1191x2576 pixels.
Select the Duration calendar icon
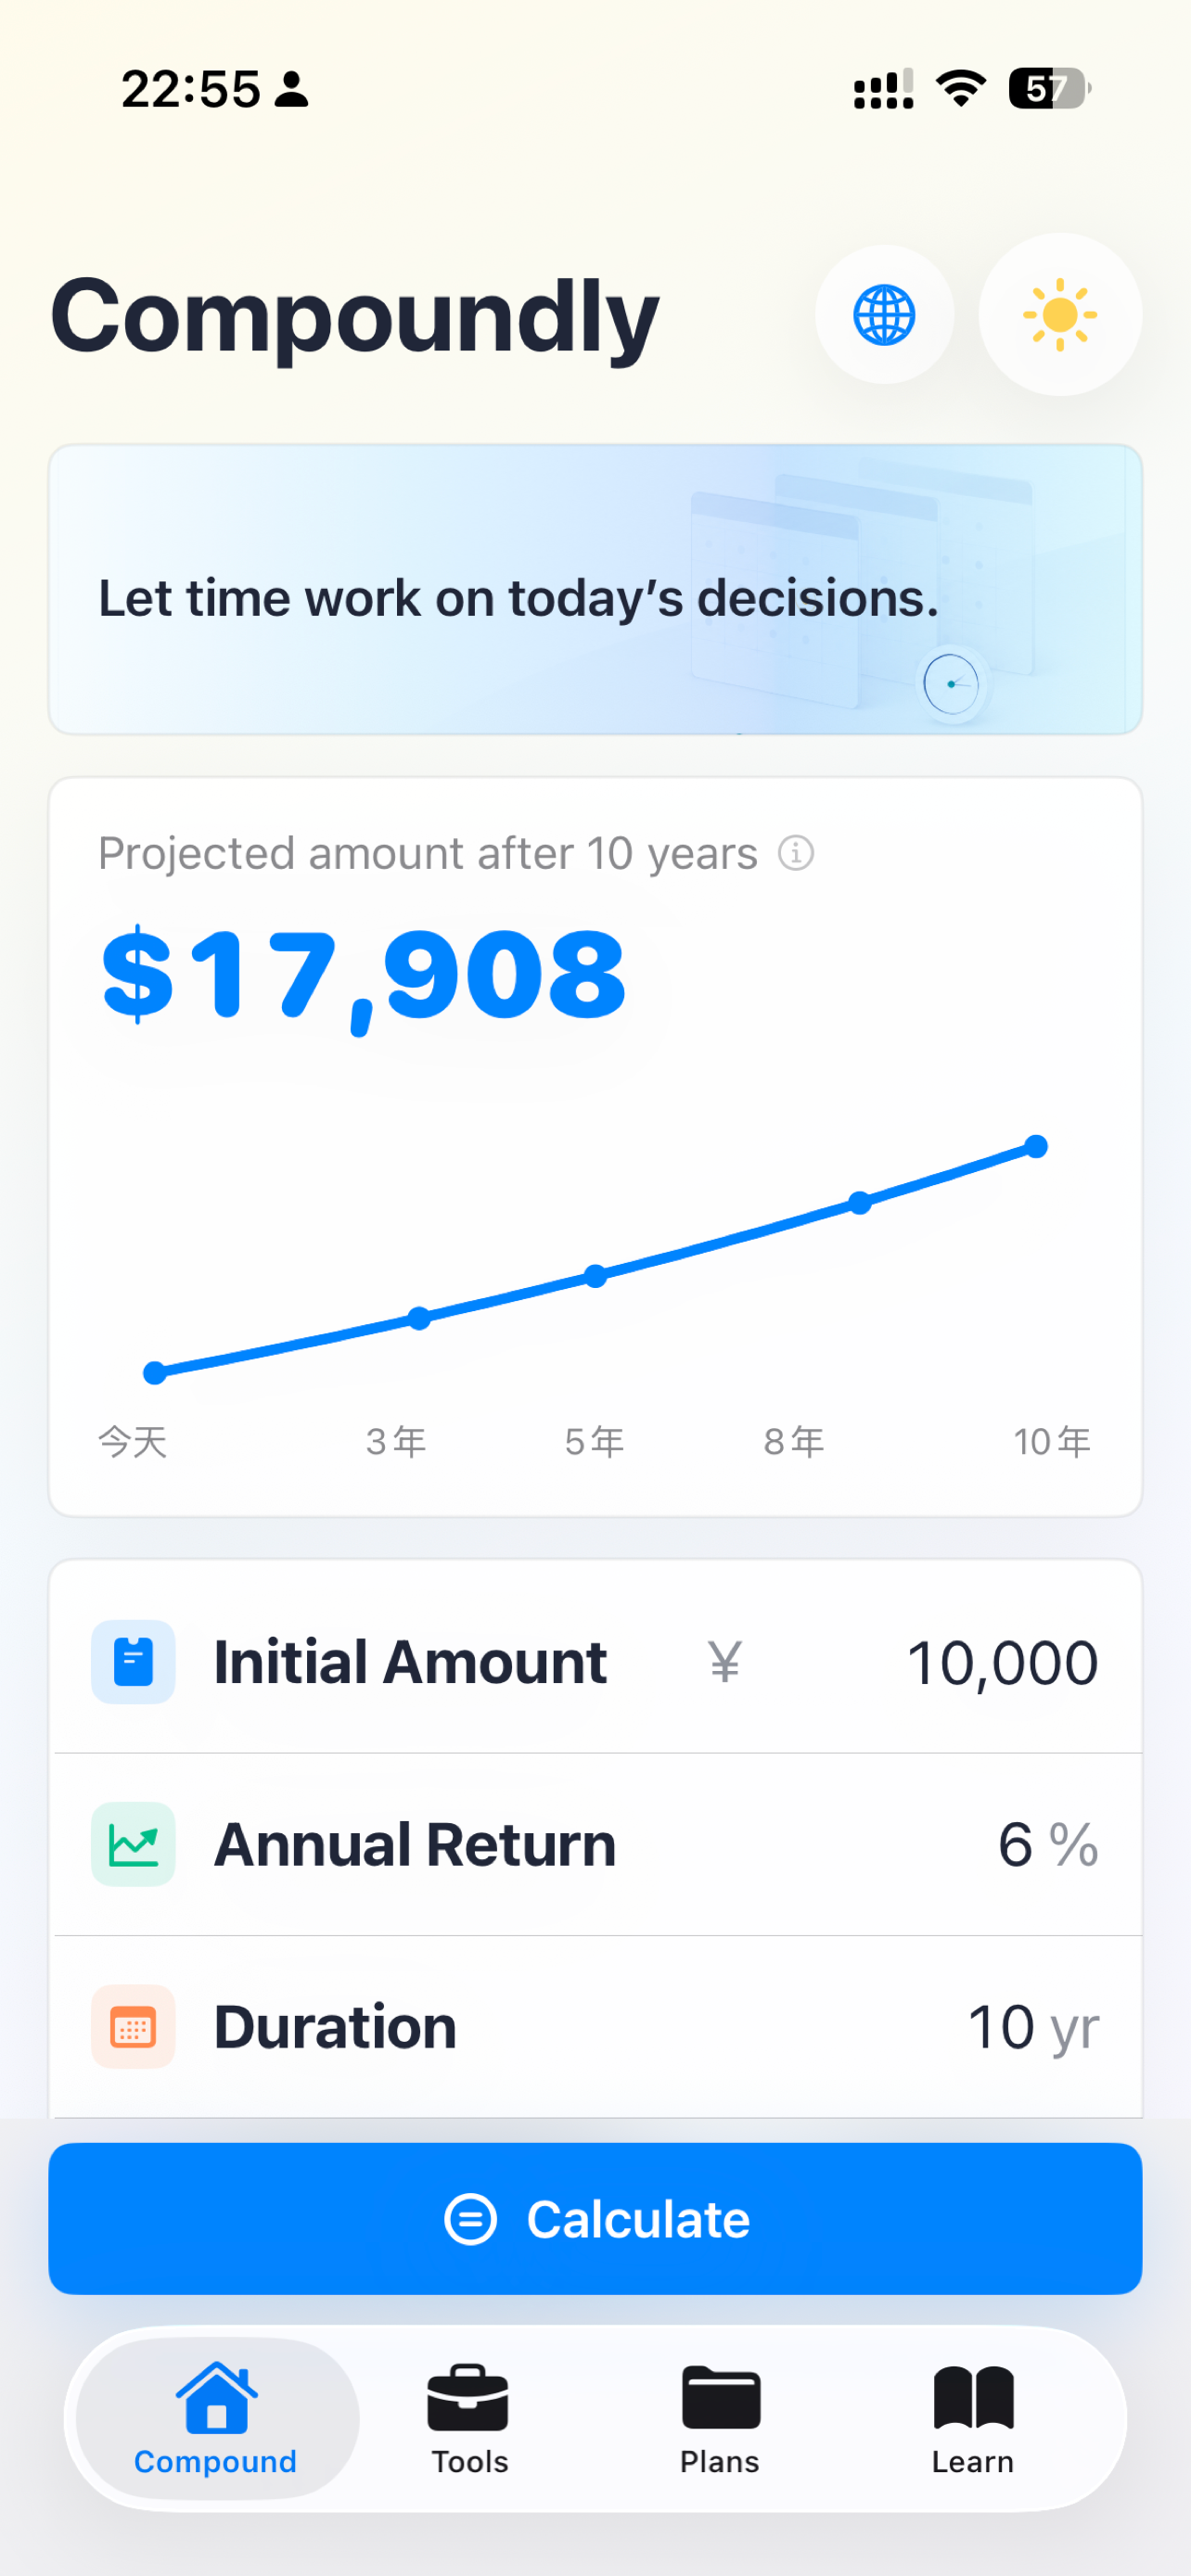click(133, 2027)
